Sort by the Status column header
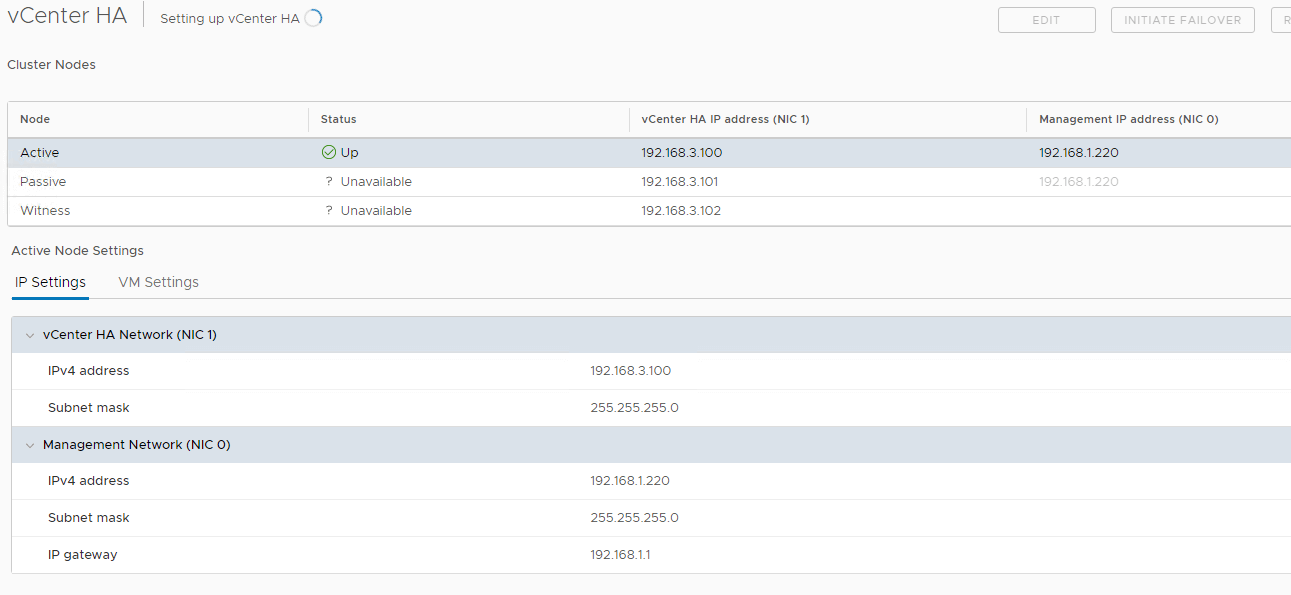1291x595 pixels. tap(339, 119)
